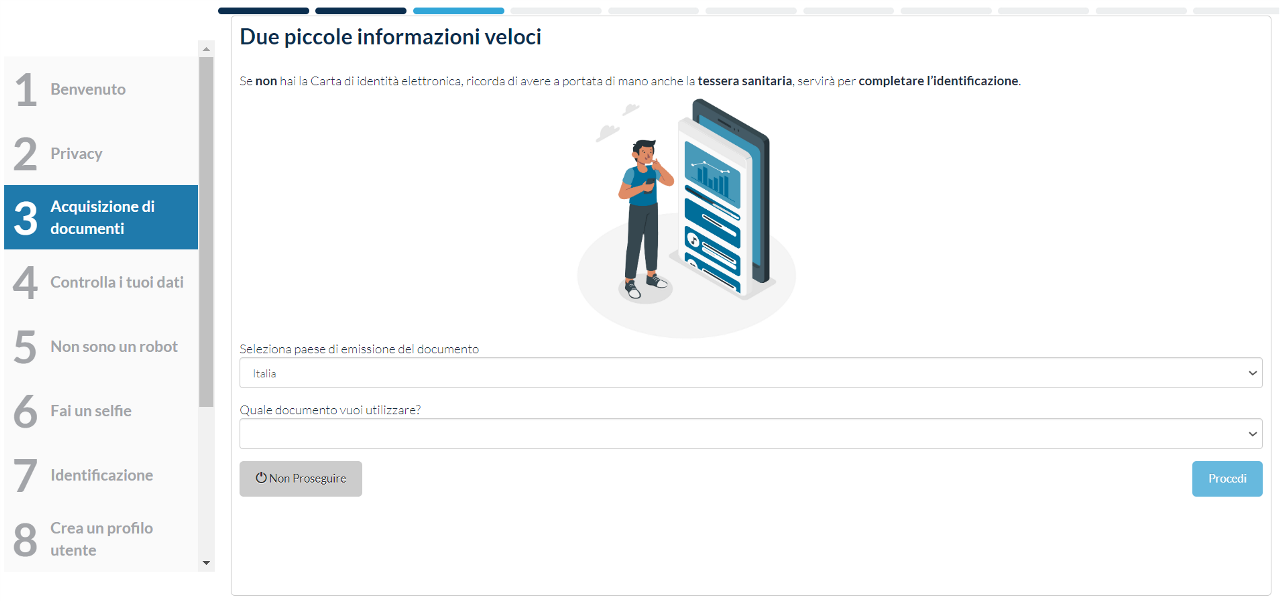The image size is (1280, 601).
Task: Click the Non Proseguire button
Action: (x=301, y=479)
